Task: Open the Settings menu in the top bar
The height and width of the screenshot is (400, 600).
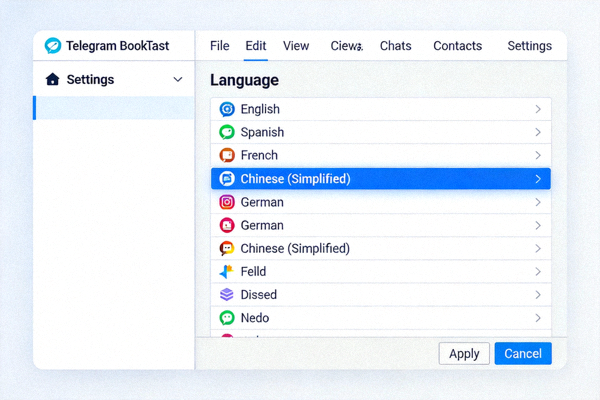Action: 530,46
